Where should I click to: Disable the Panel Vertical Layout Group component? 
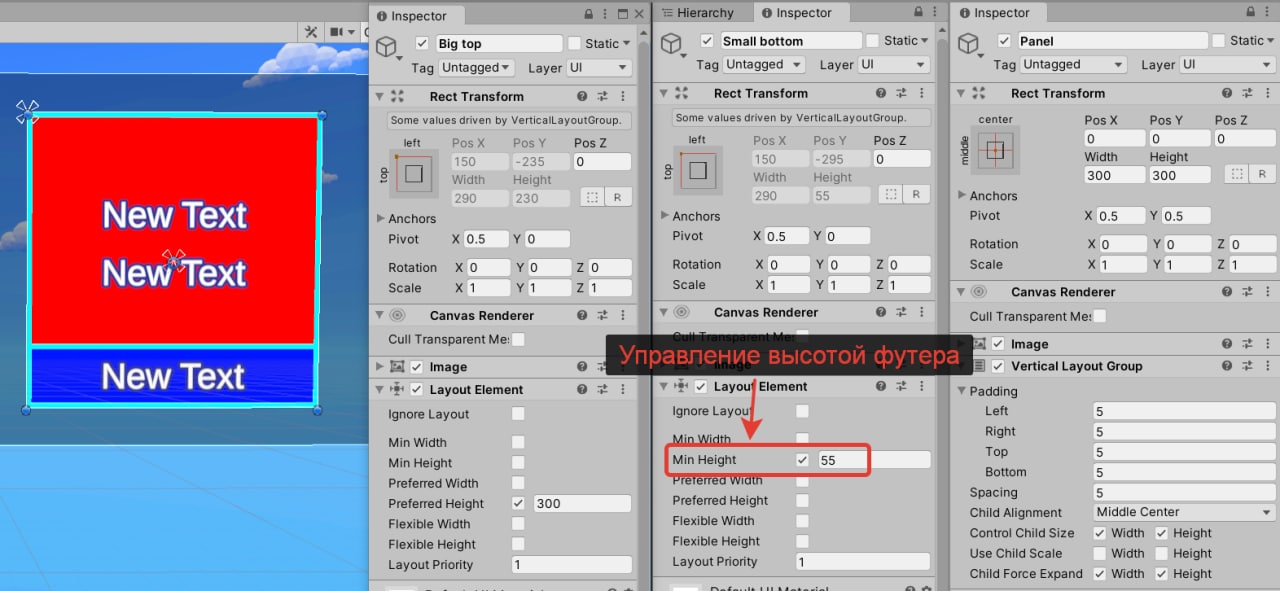tap(998, 366)
